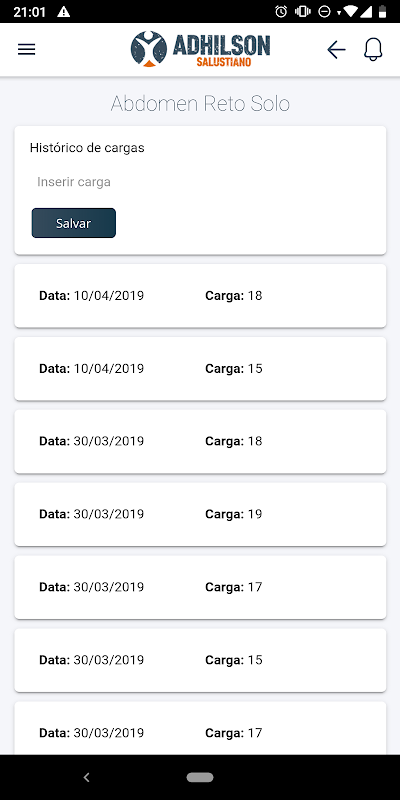This screenshot has width=400, height=800.
Task: Select the first 30/03/2019 entry, Carga 18
Action: tap(200, 441)
